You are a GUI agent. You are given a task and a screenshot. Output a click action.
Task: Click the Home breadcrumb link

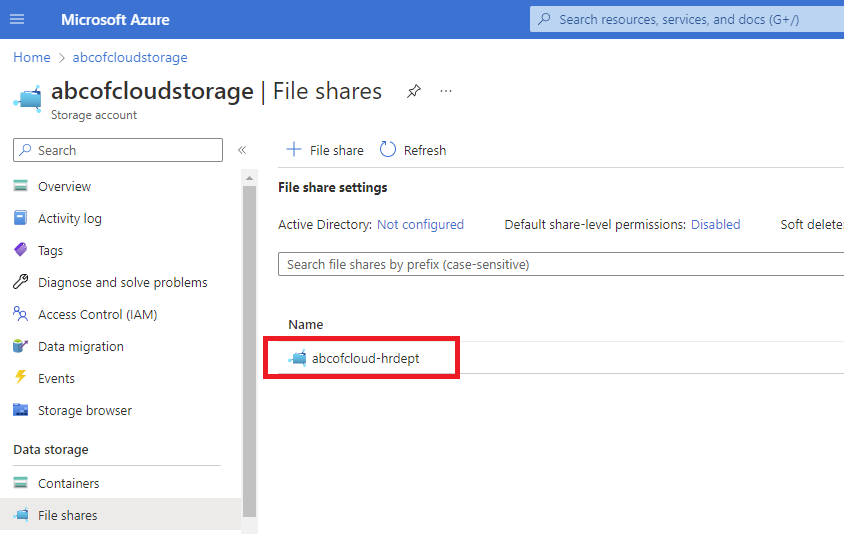32,58
